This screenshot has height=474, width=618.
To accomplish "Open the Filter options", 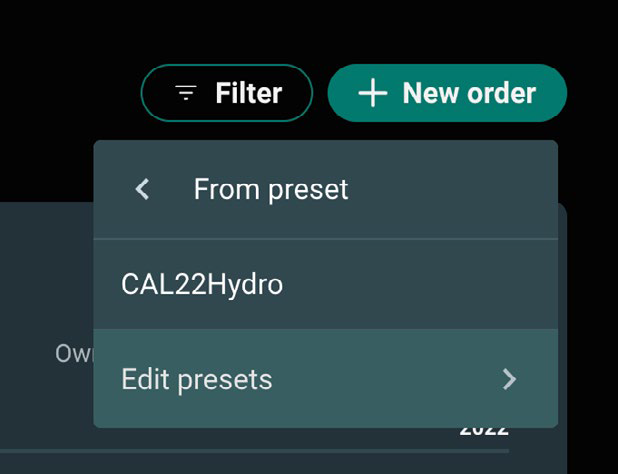I will point(227,93).
